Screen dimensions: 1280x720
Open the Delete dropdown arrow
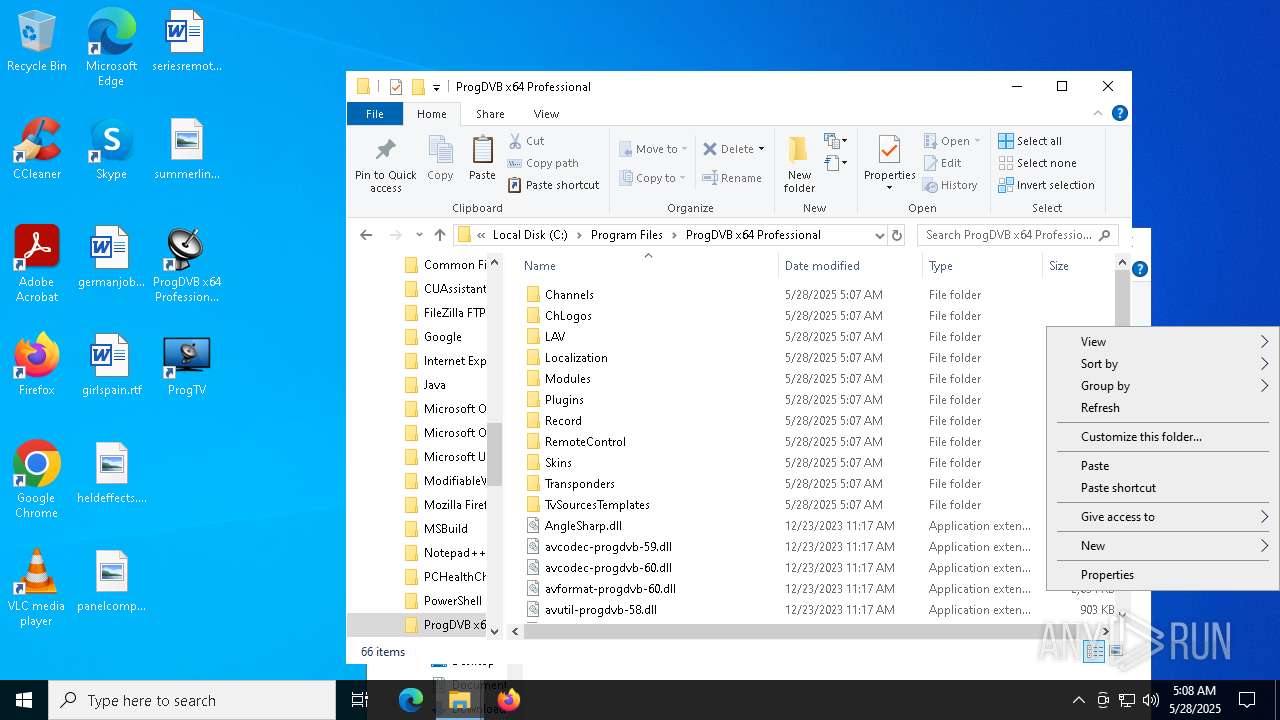761,149
